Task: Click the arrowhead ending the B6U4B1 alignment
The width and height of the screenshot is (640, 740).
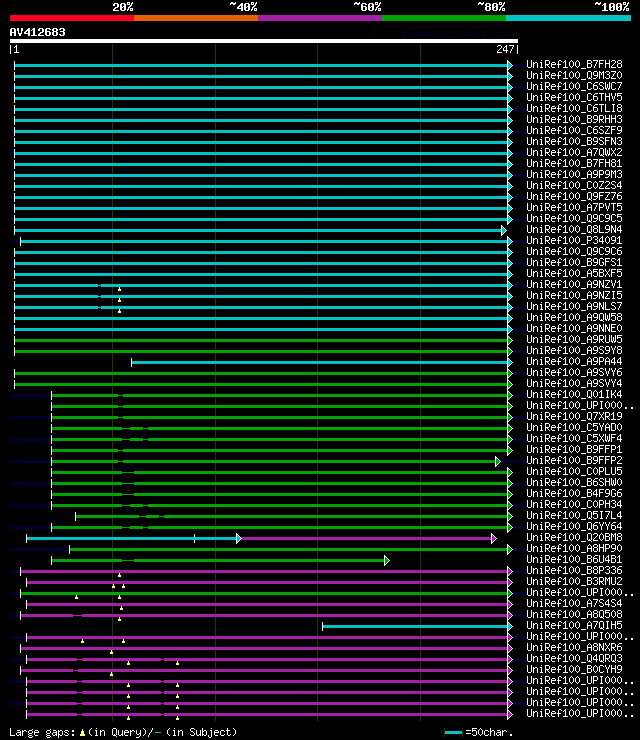Action: tap(387, 561)
